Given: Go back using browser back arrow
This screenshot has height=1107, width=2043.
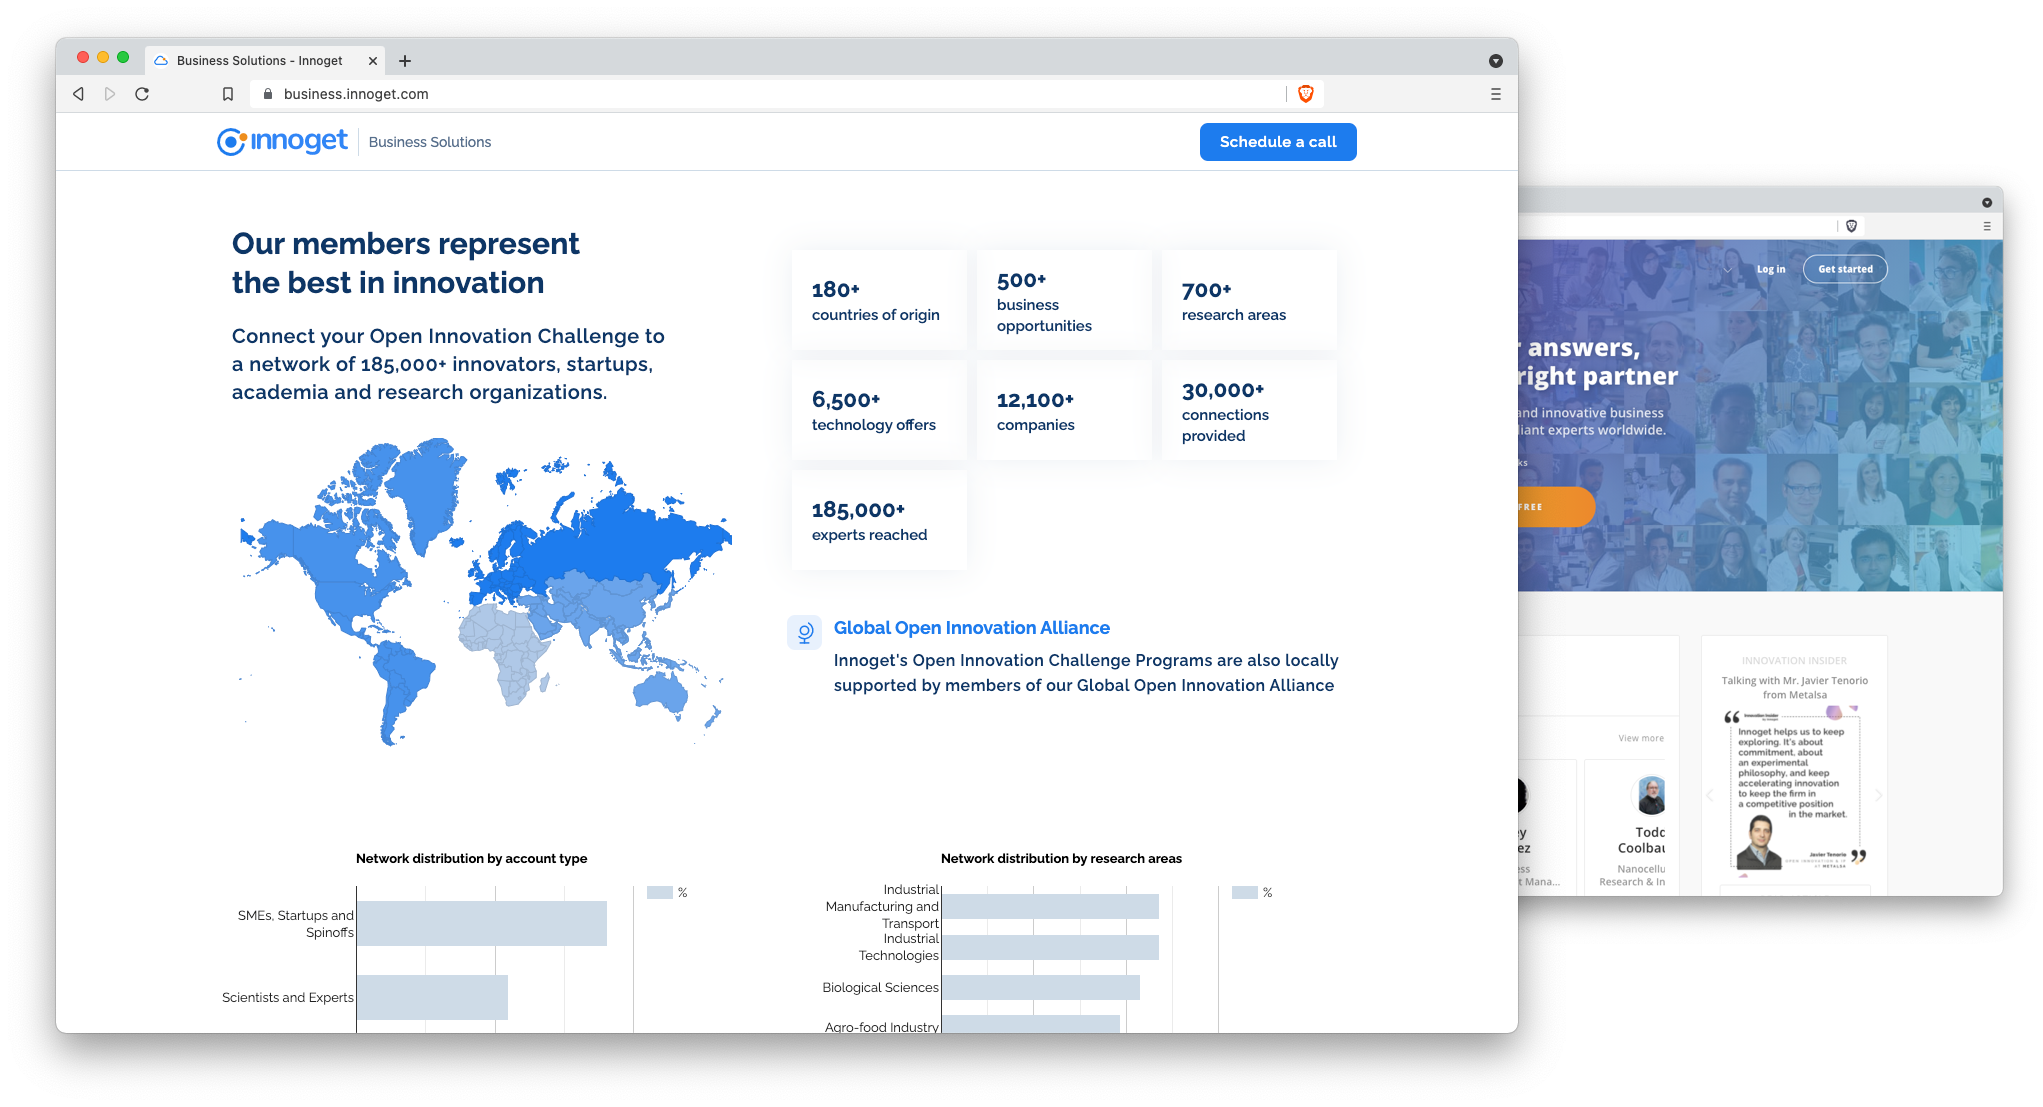Looking at the screenshot, I should tap(78, 94).
